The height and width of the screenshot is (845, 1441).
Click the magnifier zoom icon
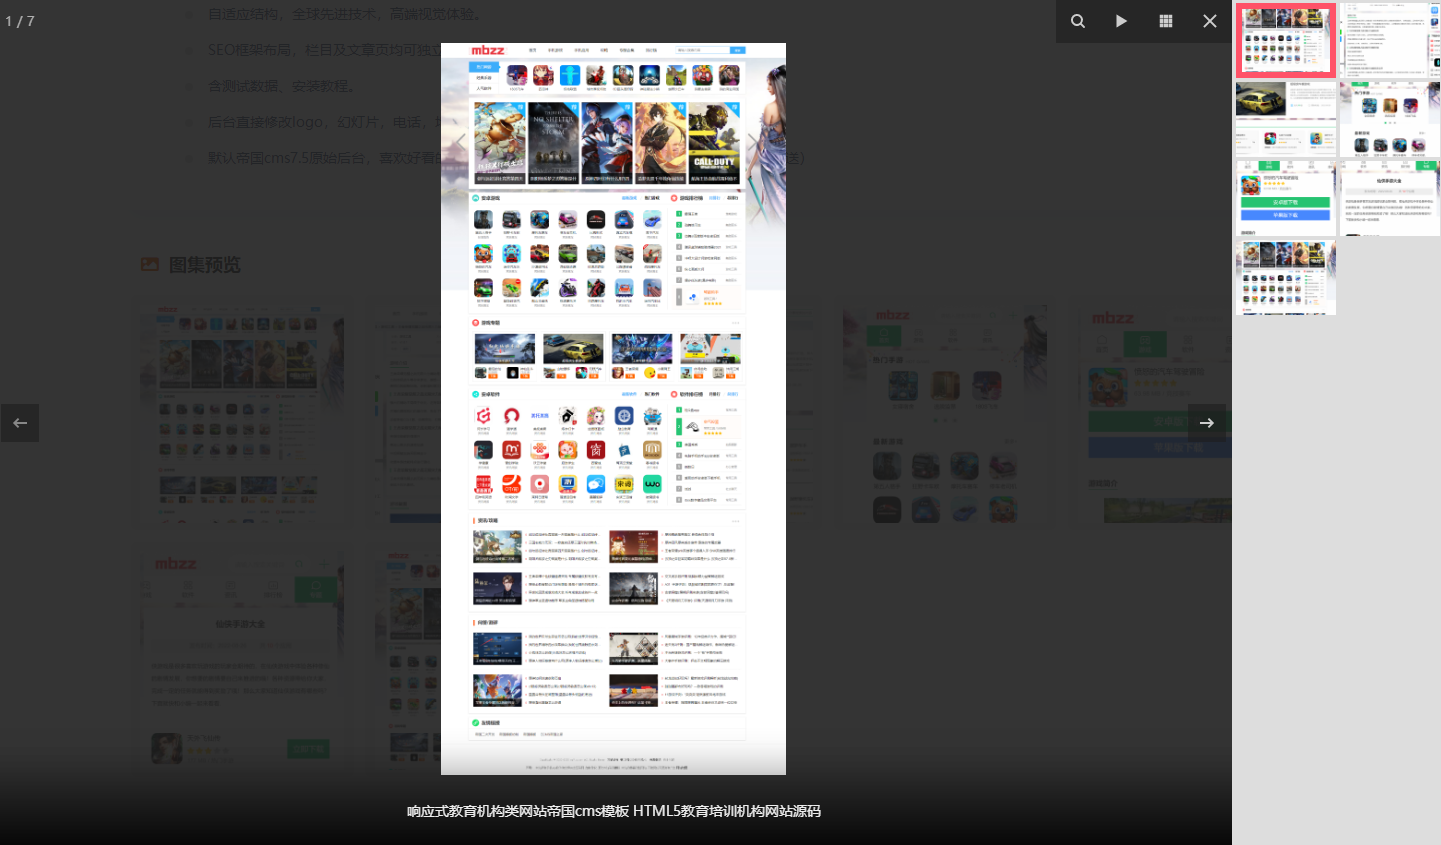tap(1078, 21)
